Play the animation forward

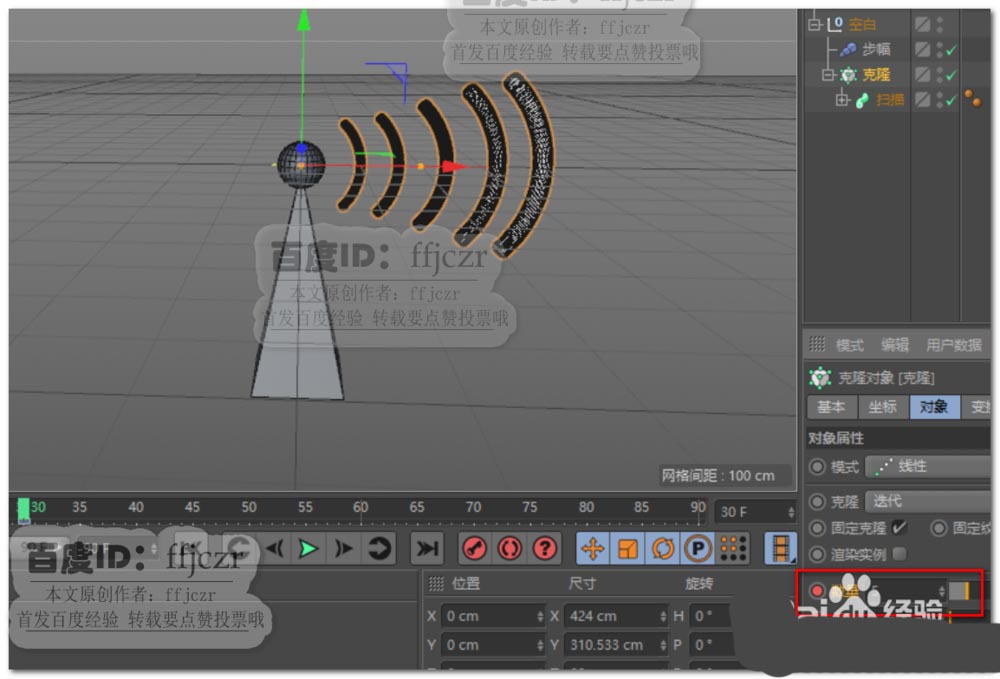click(x=309, y=548)
